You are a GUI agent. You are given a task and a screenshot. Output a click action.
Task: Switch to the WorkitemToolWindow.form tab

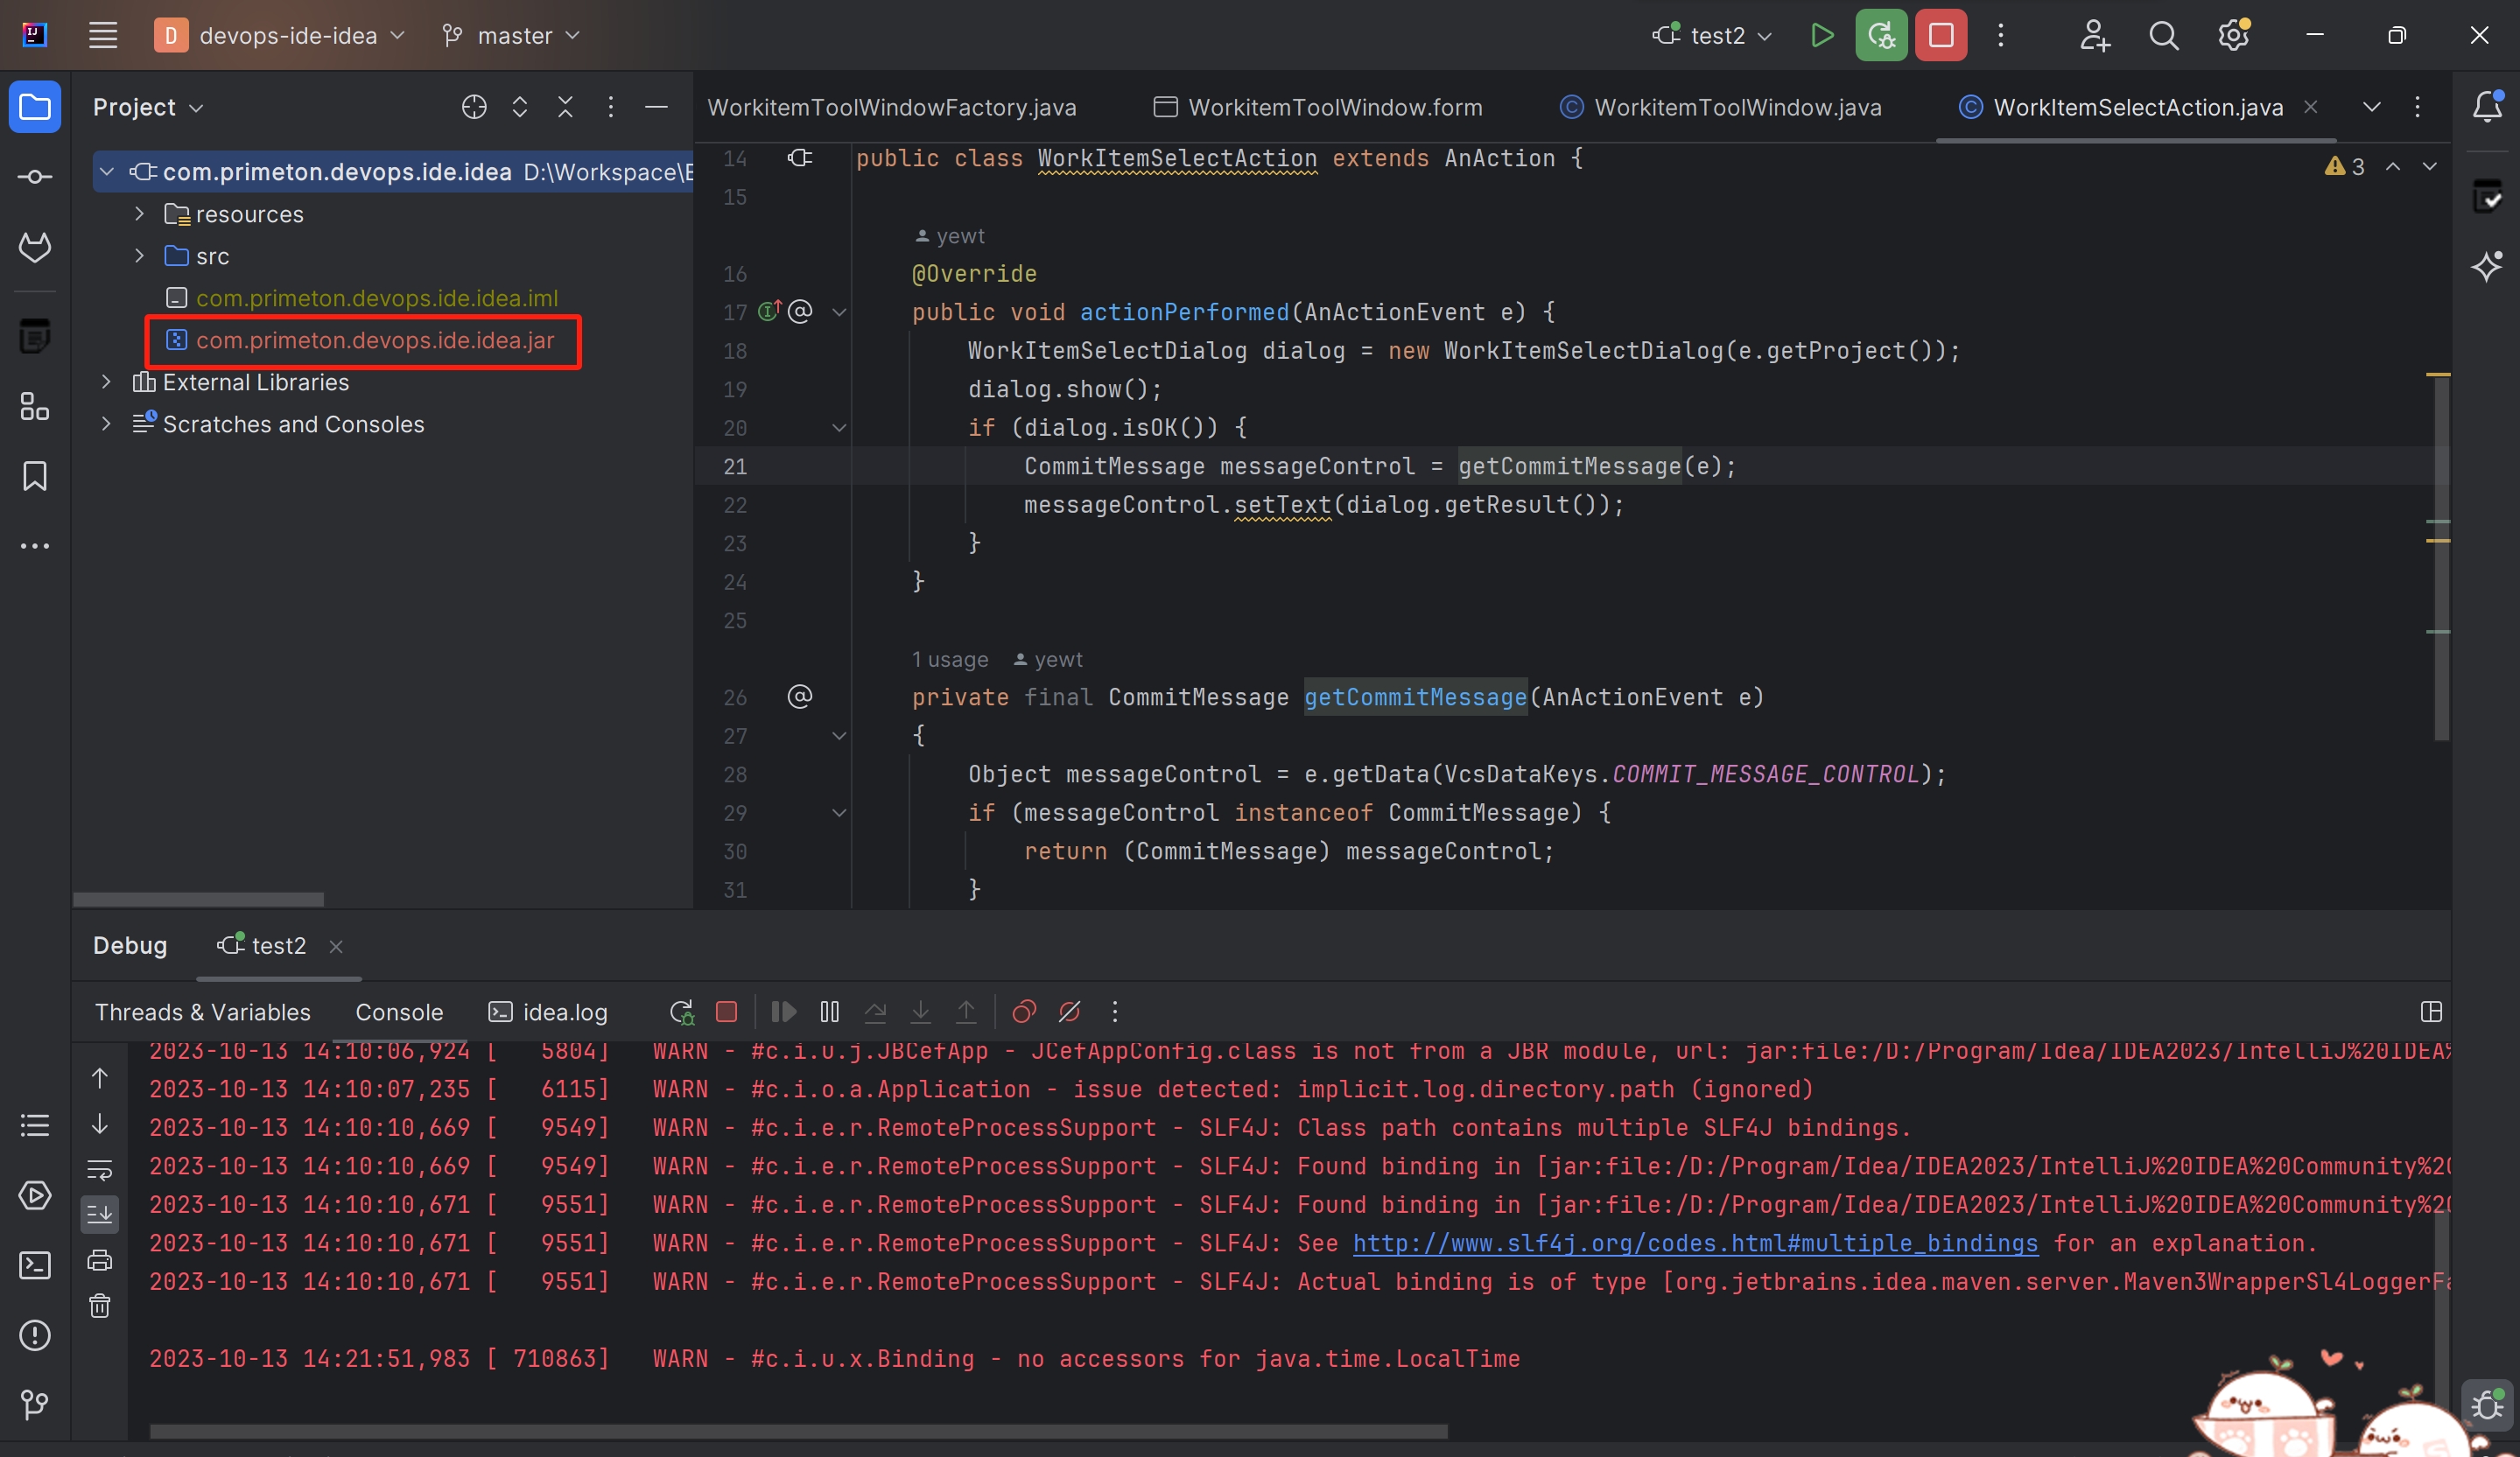click(1330, 107)
